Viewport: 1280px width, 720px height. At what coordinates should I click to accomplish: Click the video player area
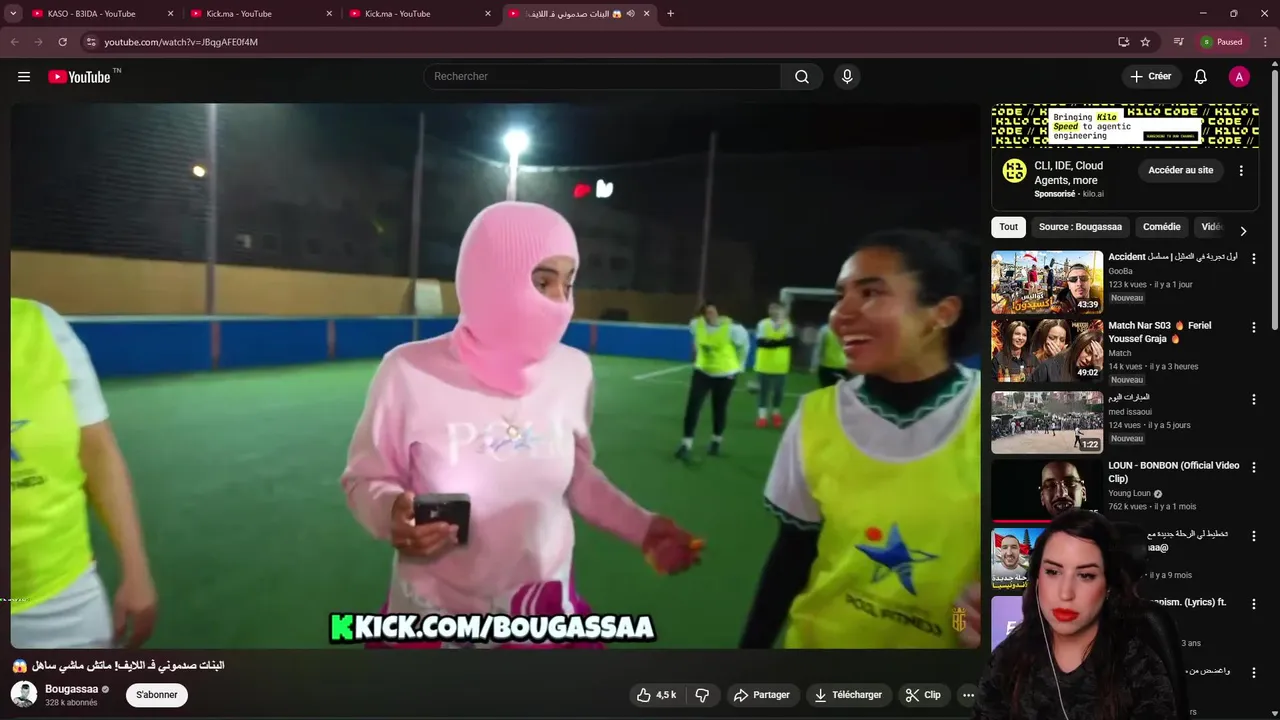pos(495,376)
